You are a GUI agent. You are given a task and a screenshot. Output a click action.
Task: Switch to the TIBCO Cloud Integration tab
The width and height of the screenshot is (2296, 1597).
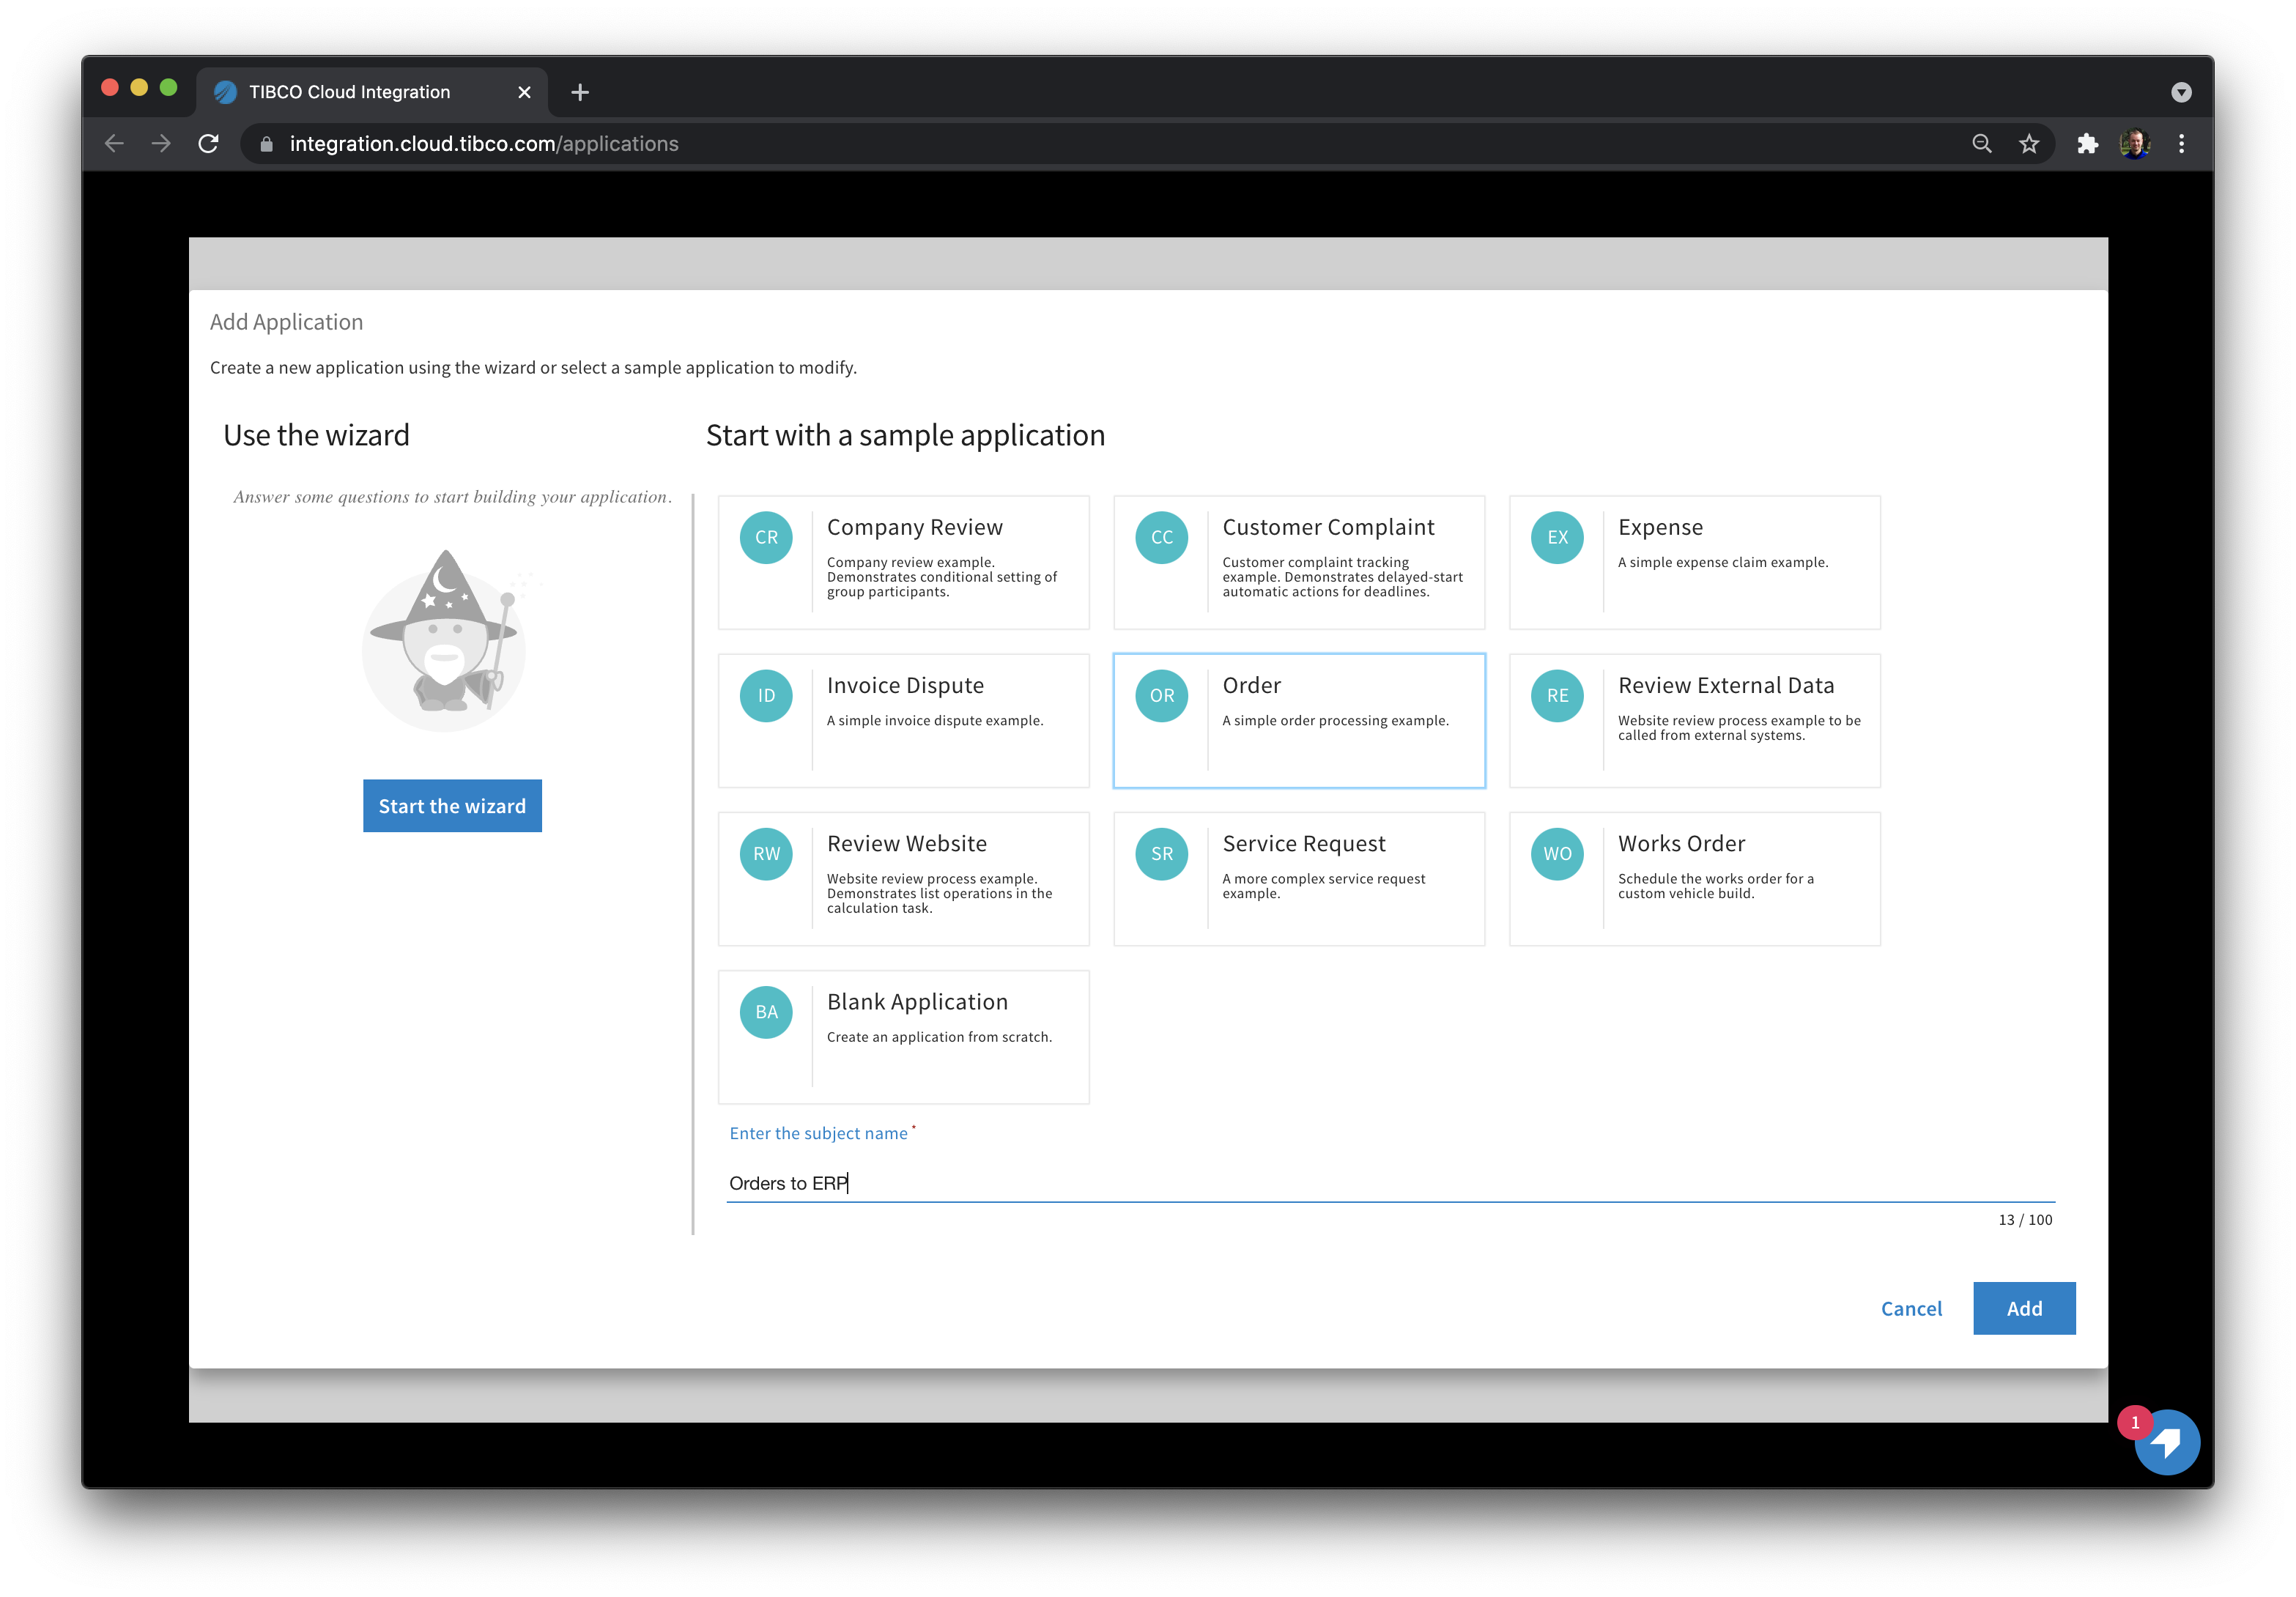click(x=349, y=91)
